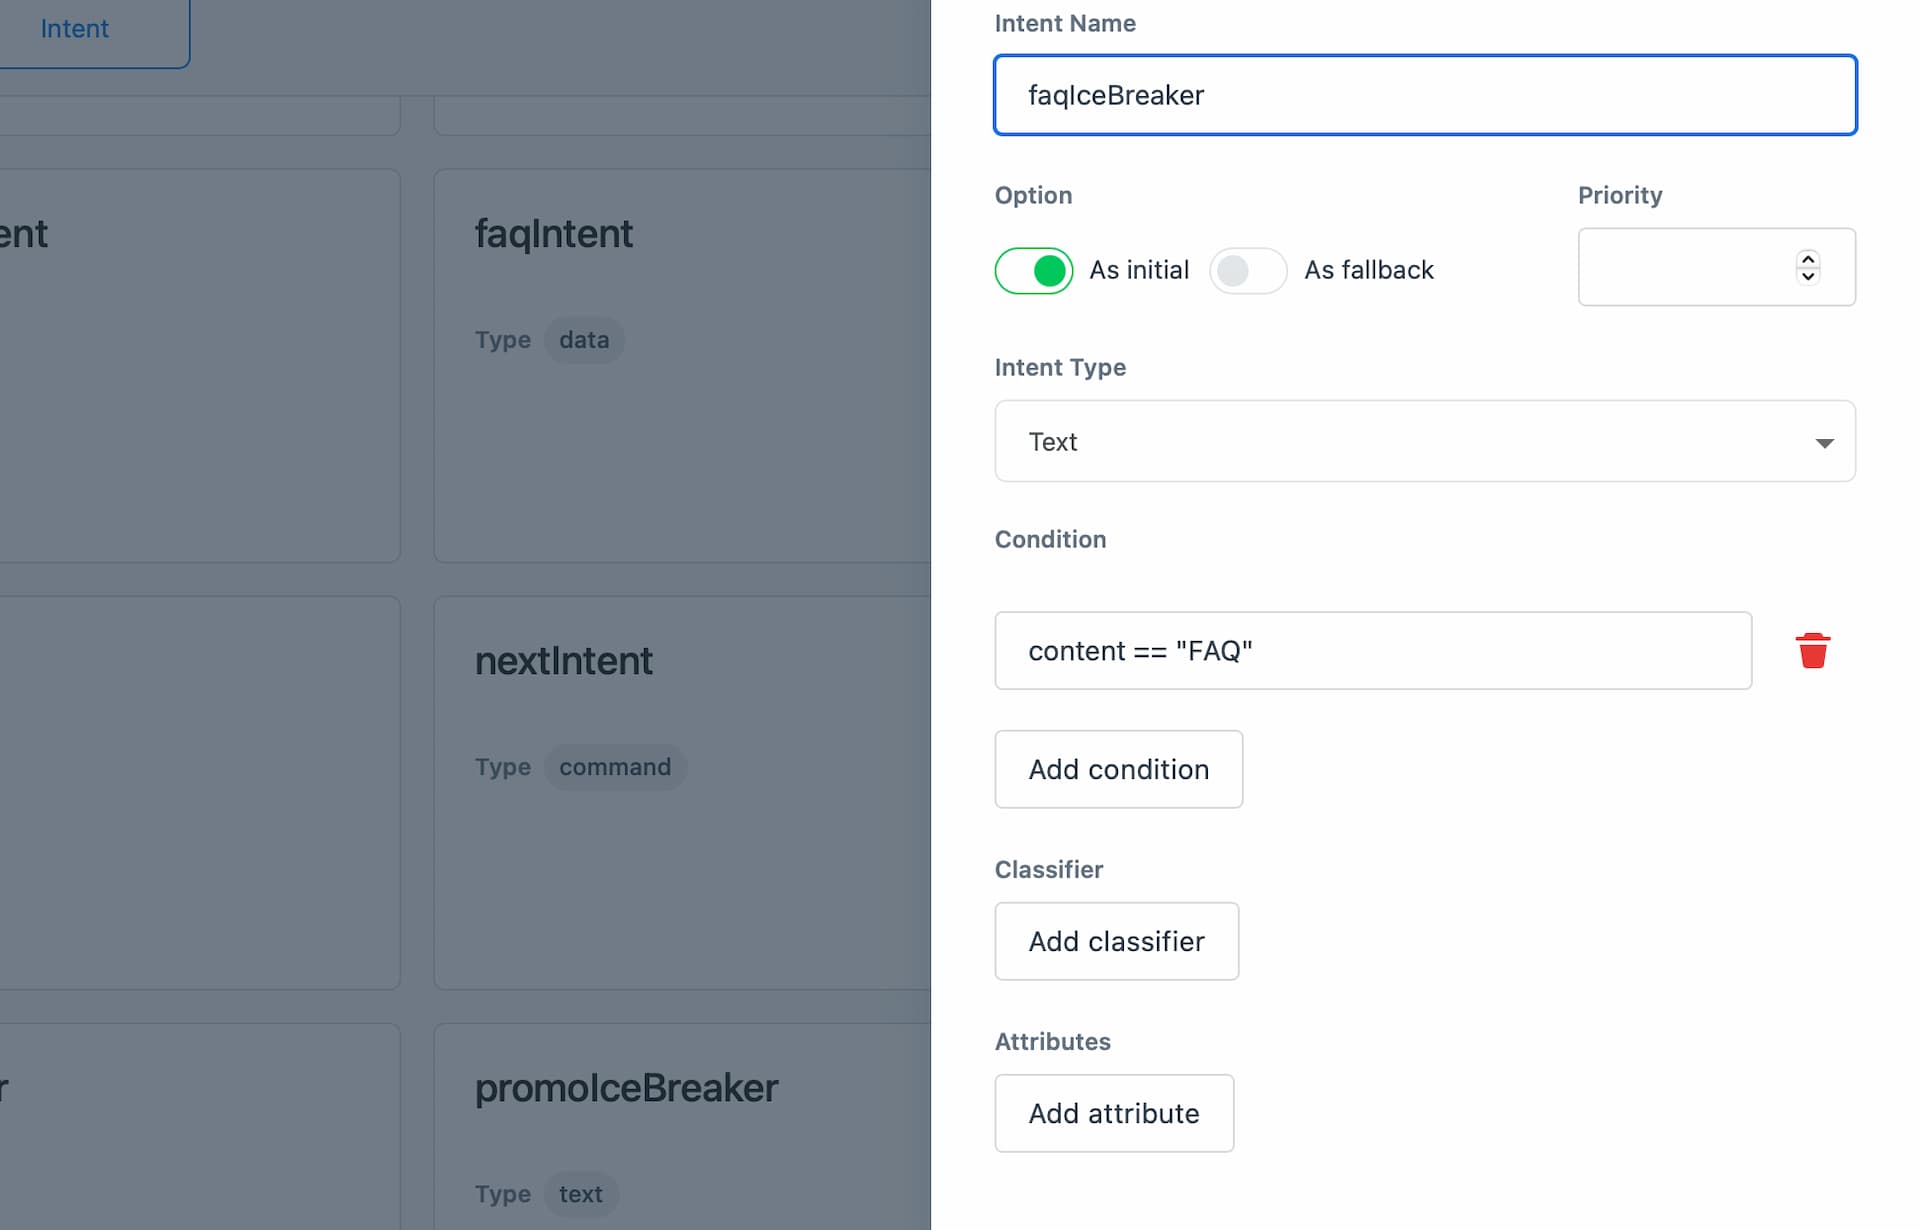Select the Text intent type option
Viewport: 1920px width, 1230px height.
pos(1425,441)
